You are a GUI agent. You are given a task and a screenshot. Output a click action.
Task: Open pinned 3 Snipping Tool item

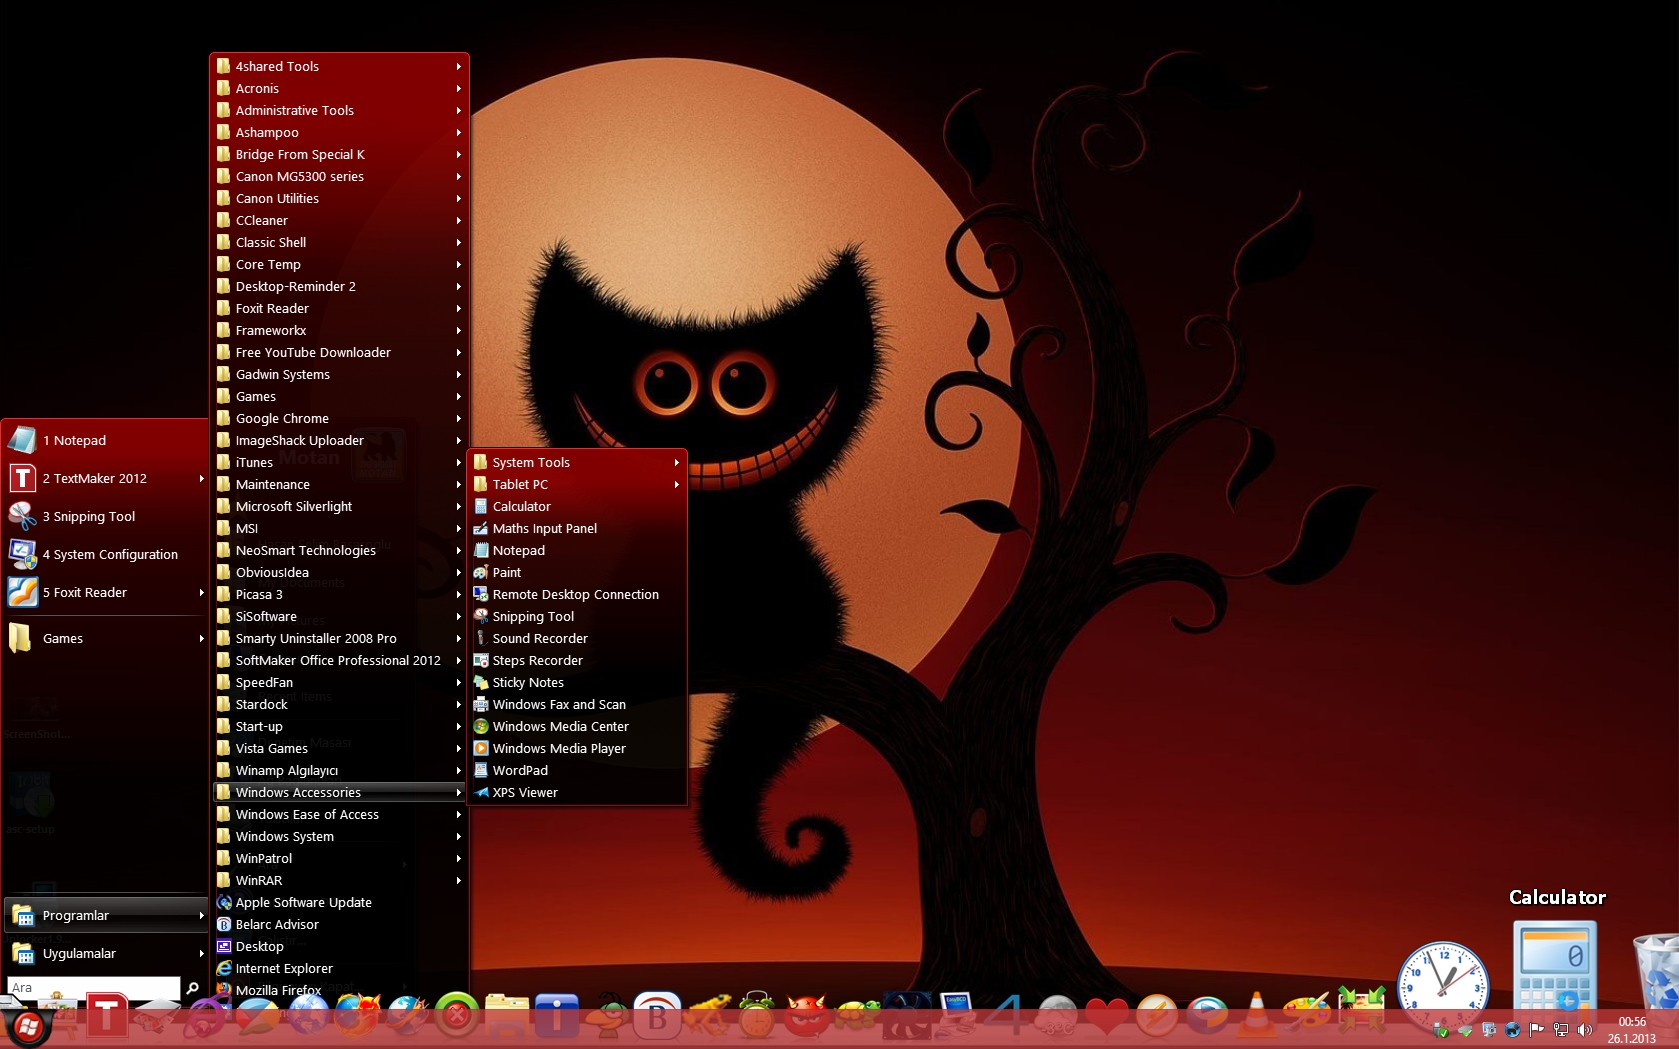(x=105, y=516)
